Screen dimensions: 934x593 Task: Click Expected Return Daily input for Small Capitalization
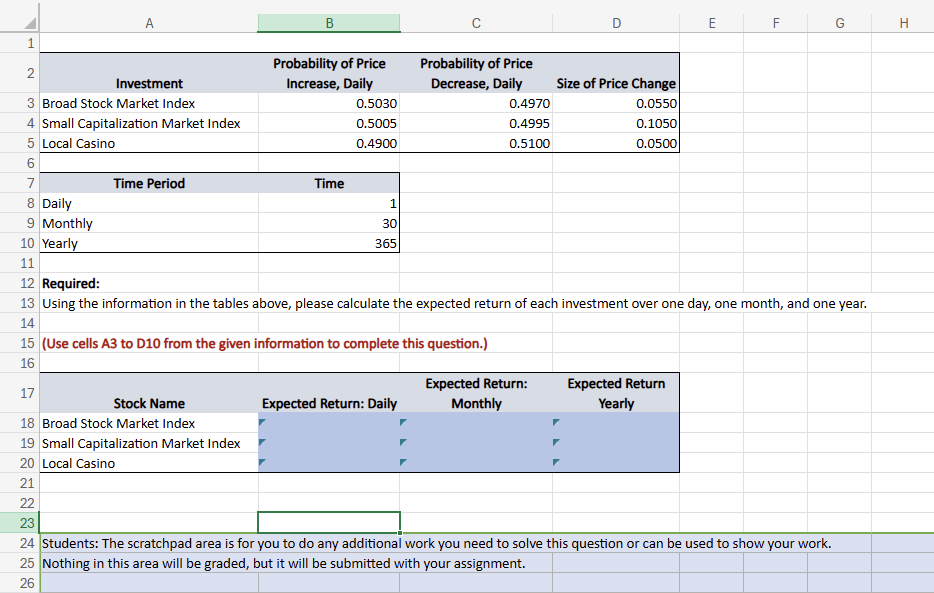pyautogui.click(x=329, y=443)
